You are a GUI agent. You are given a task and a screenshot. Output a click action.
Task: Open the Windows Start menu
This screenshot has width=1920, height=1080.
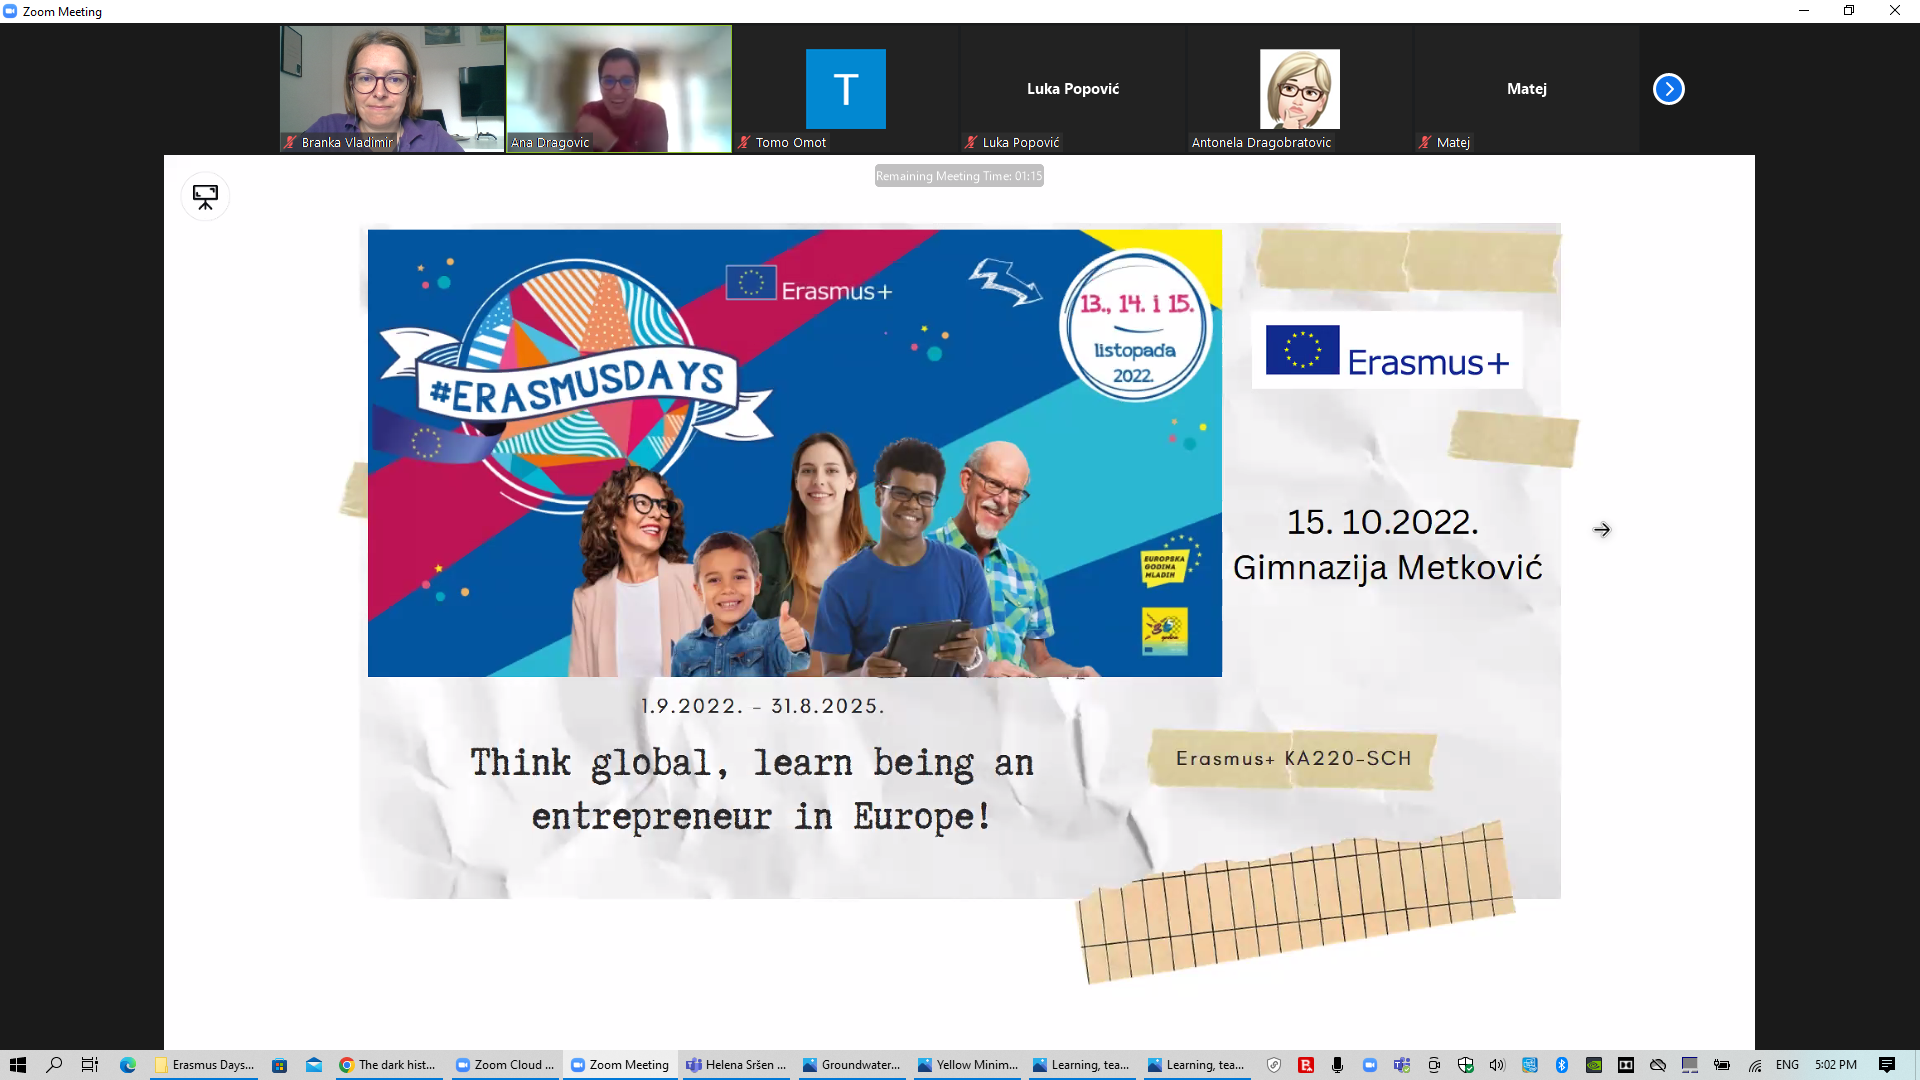pyautogui.click(x=18, y=1065)
